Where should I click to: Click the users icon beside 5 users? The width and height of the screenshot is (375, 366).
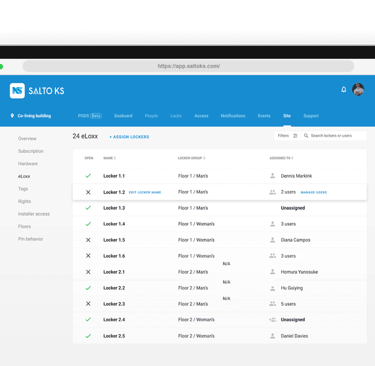(272, 304)
